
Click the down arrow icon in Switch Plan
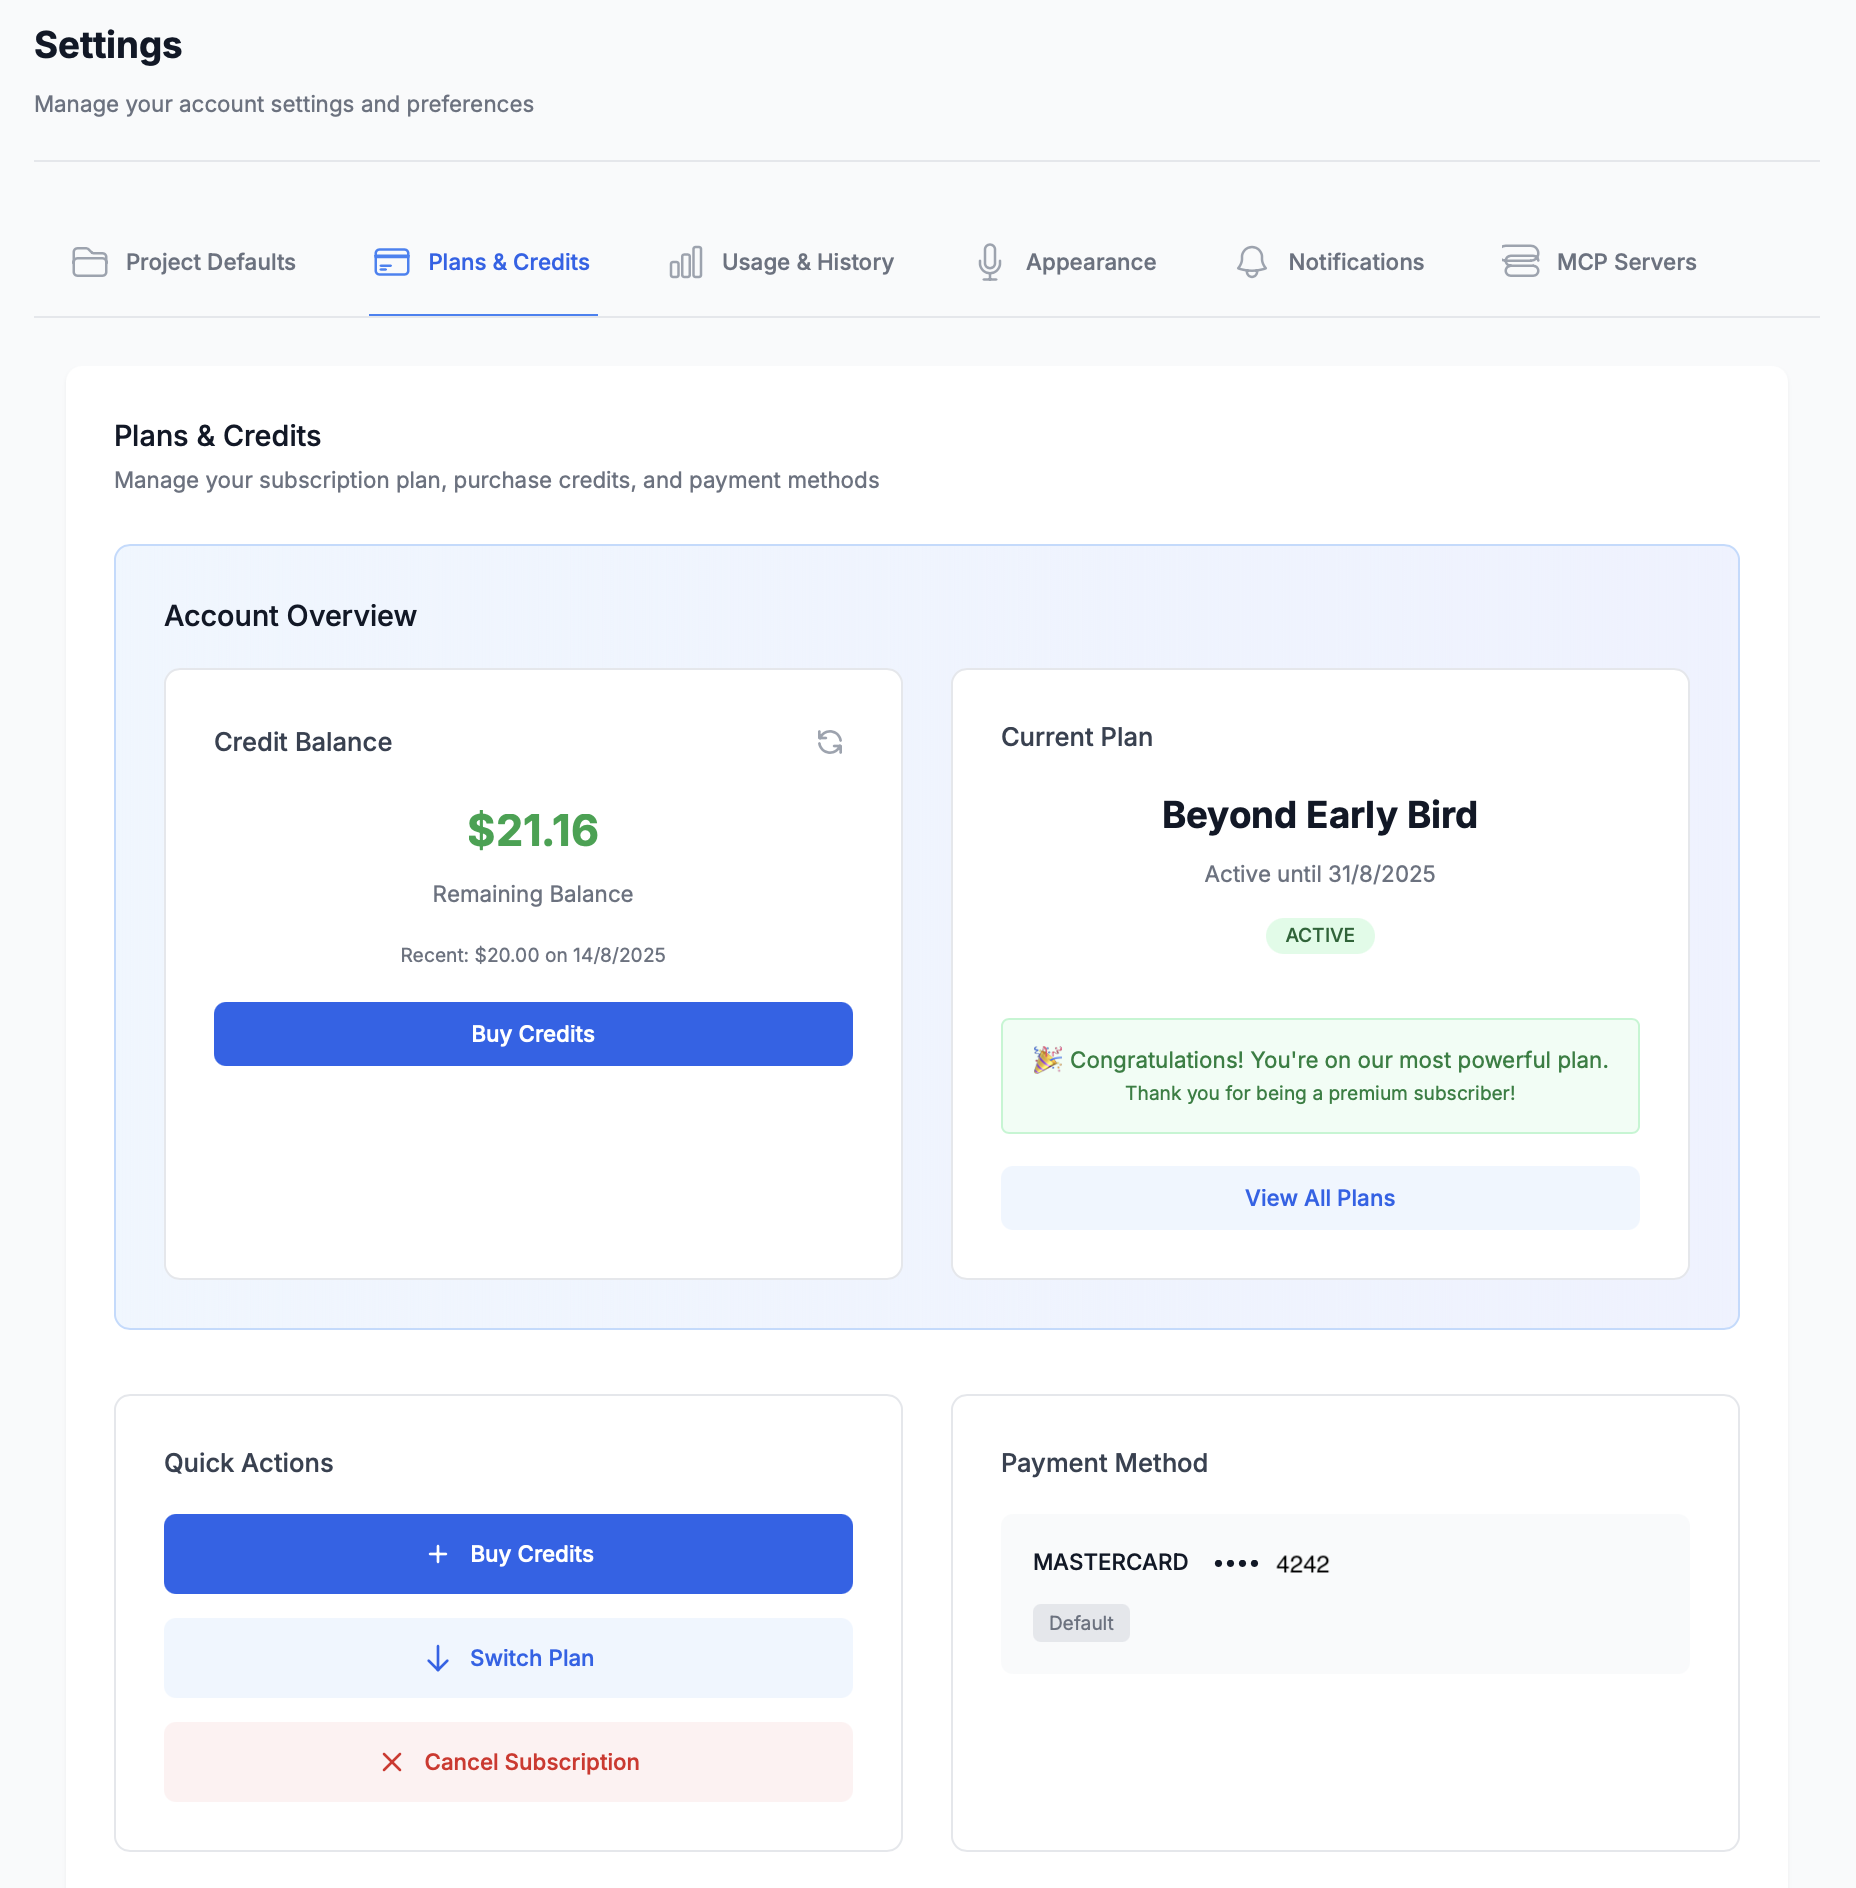pos(438,1657)
